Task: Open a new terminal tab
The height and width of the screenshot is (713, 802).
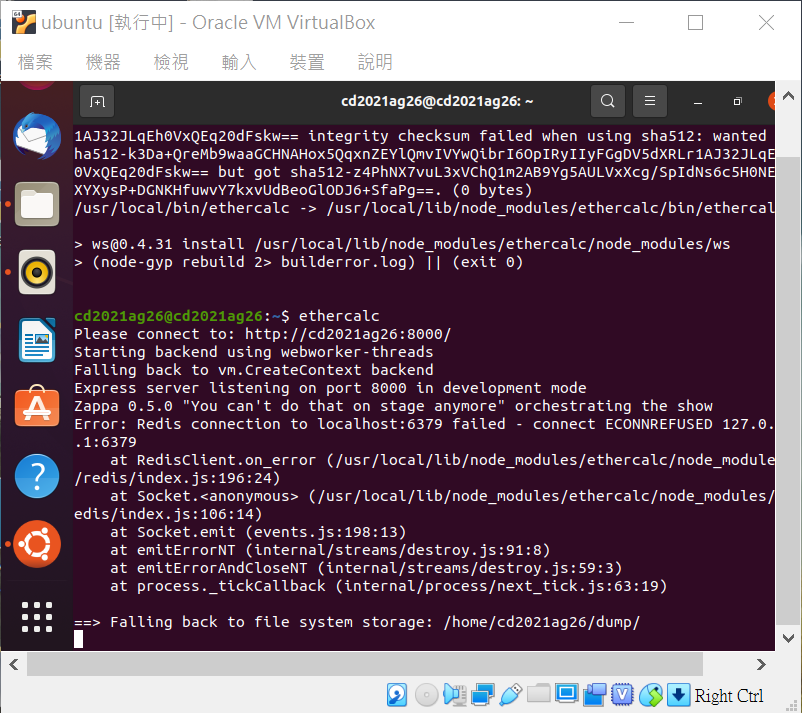Action: click(x=97, y=101)
